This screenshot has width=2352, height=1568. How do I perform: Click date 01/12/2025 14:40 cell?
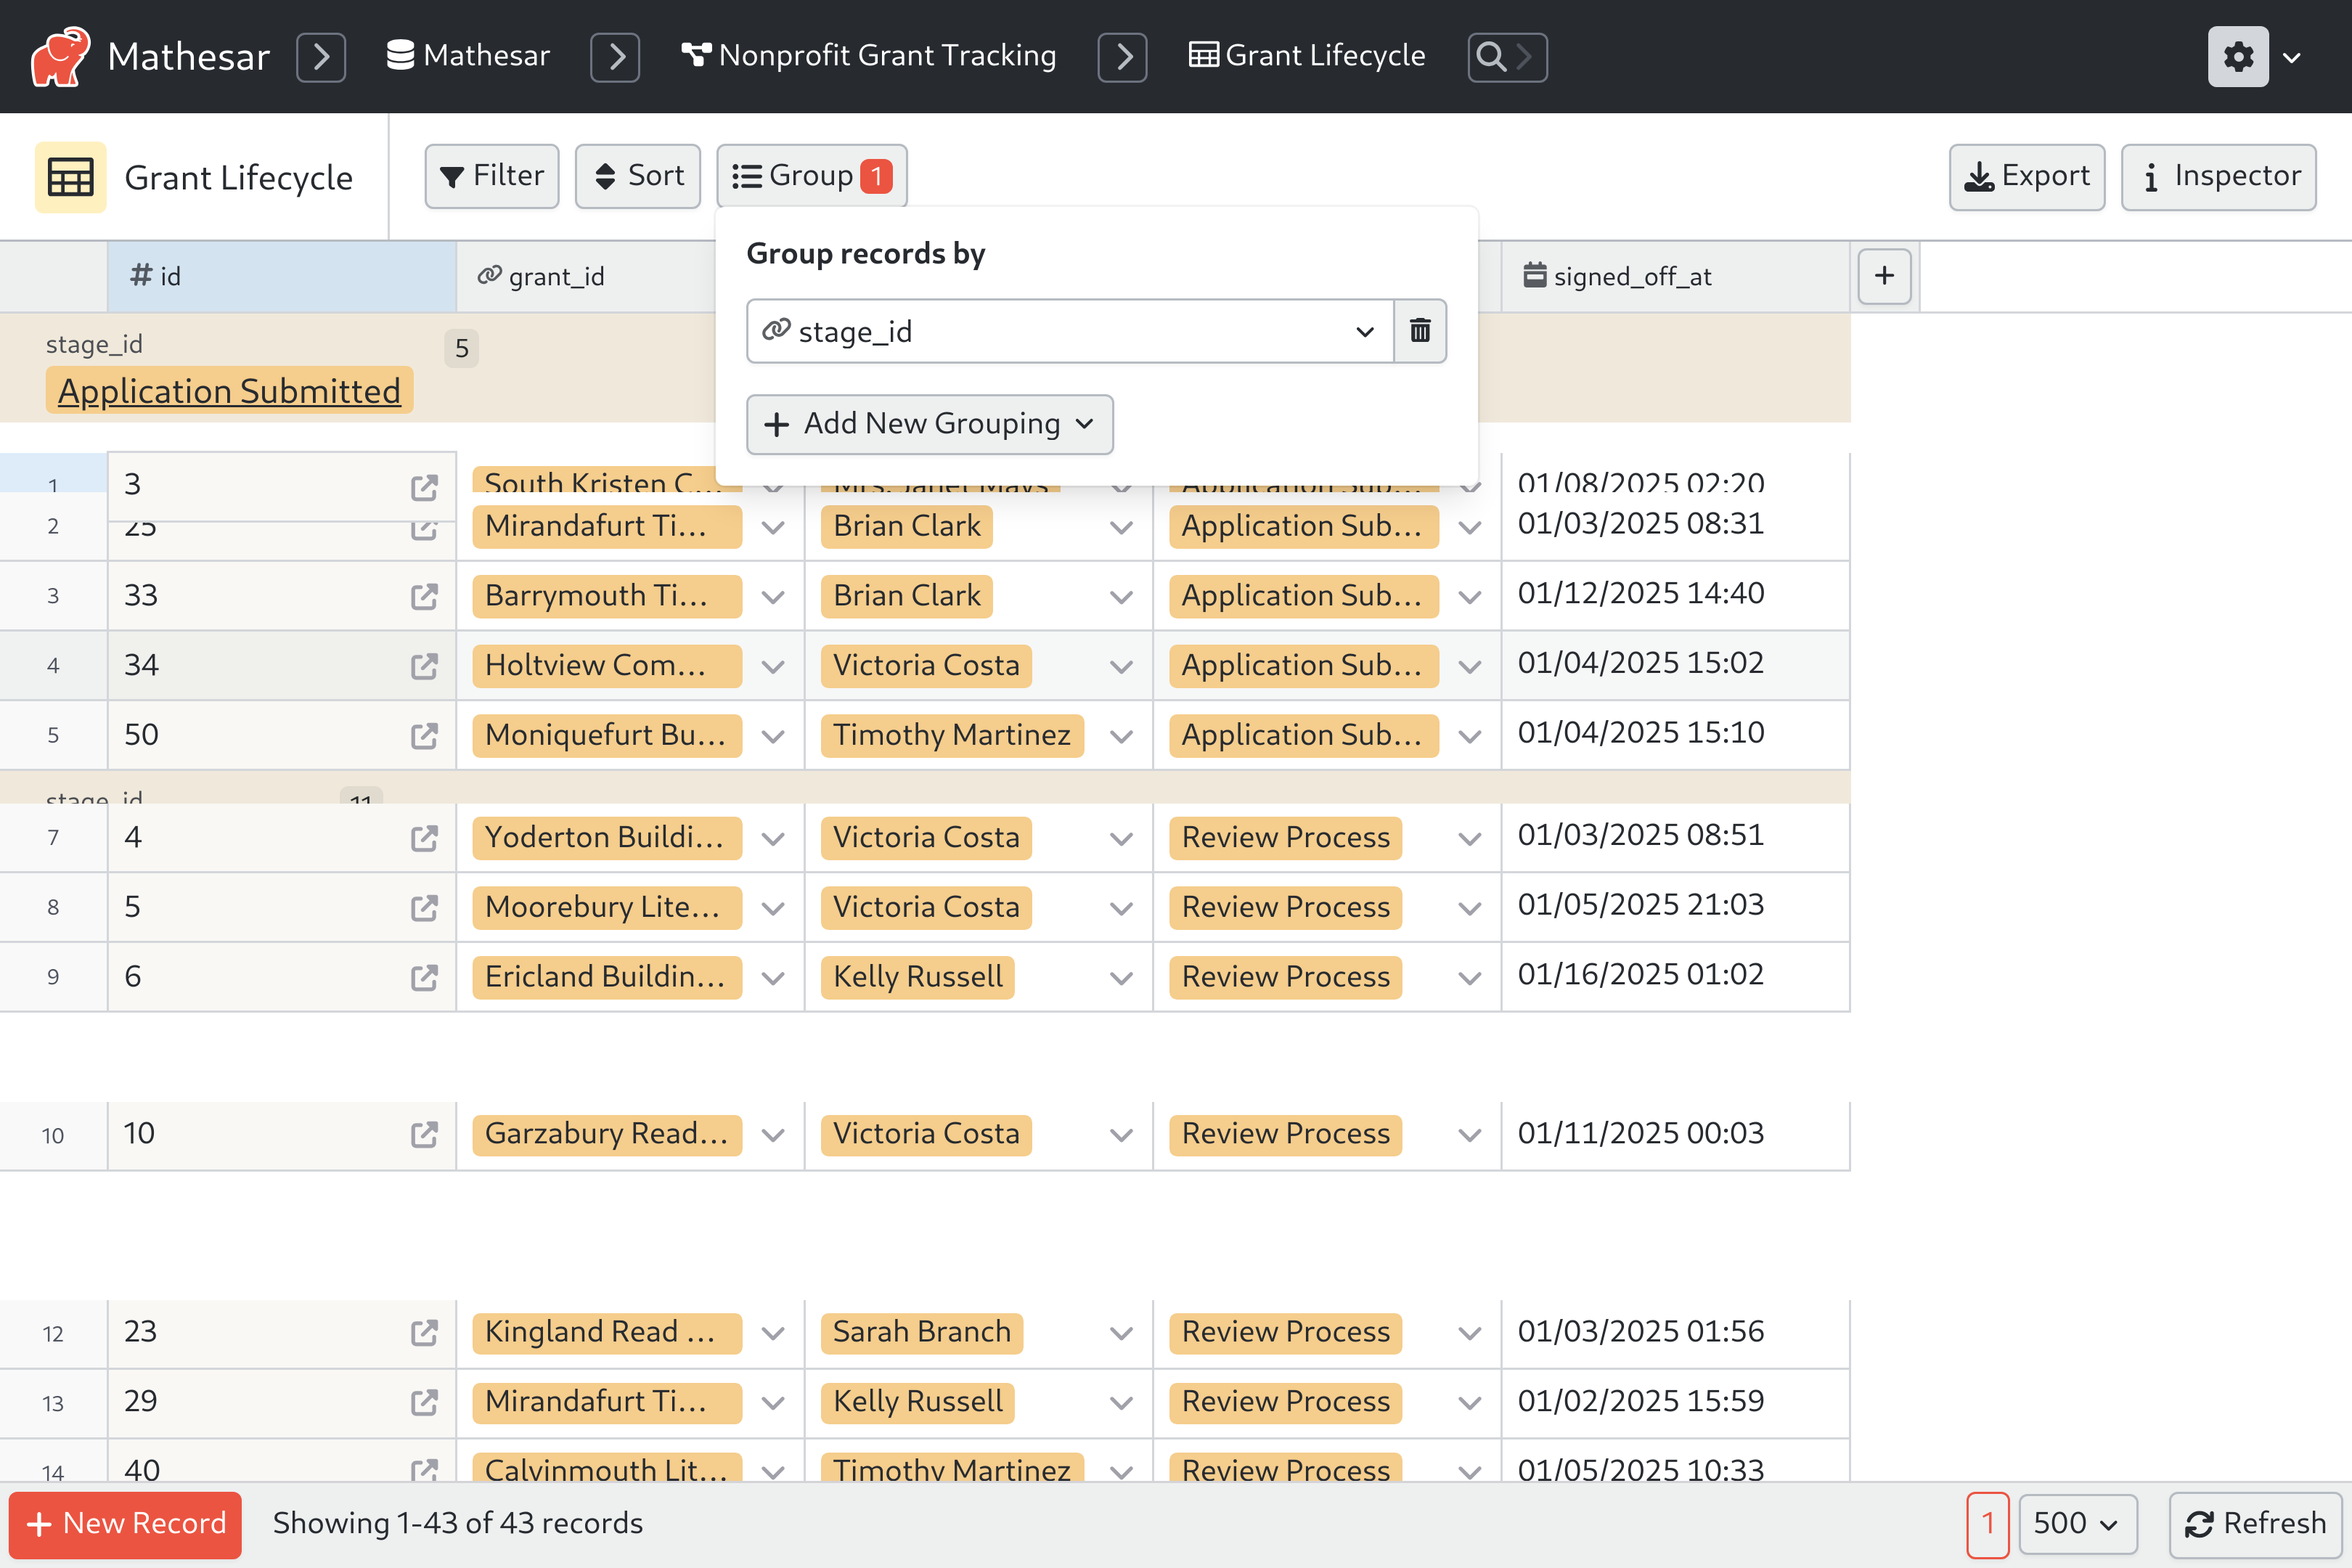coord(1675,595)
